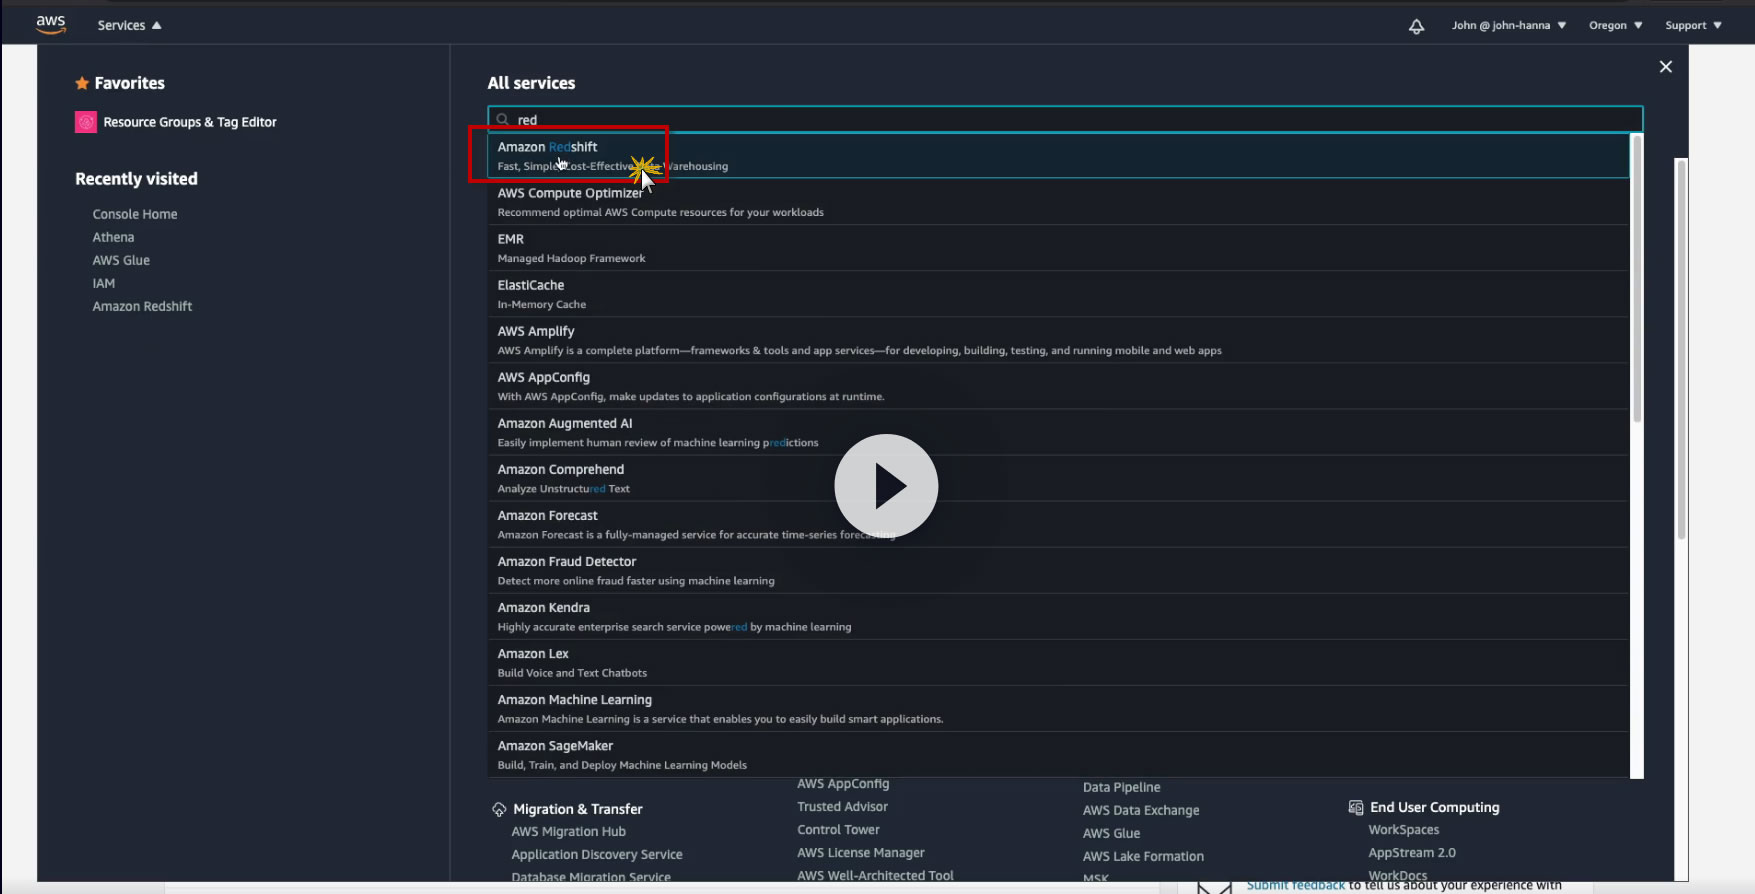The width and height of the screenshot is (1755, 894).
Task: Click the search magnifier icon
Action: click(x=503, y=120)
